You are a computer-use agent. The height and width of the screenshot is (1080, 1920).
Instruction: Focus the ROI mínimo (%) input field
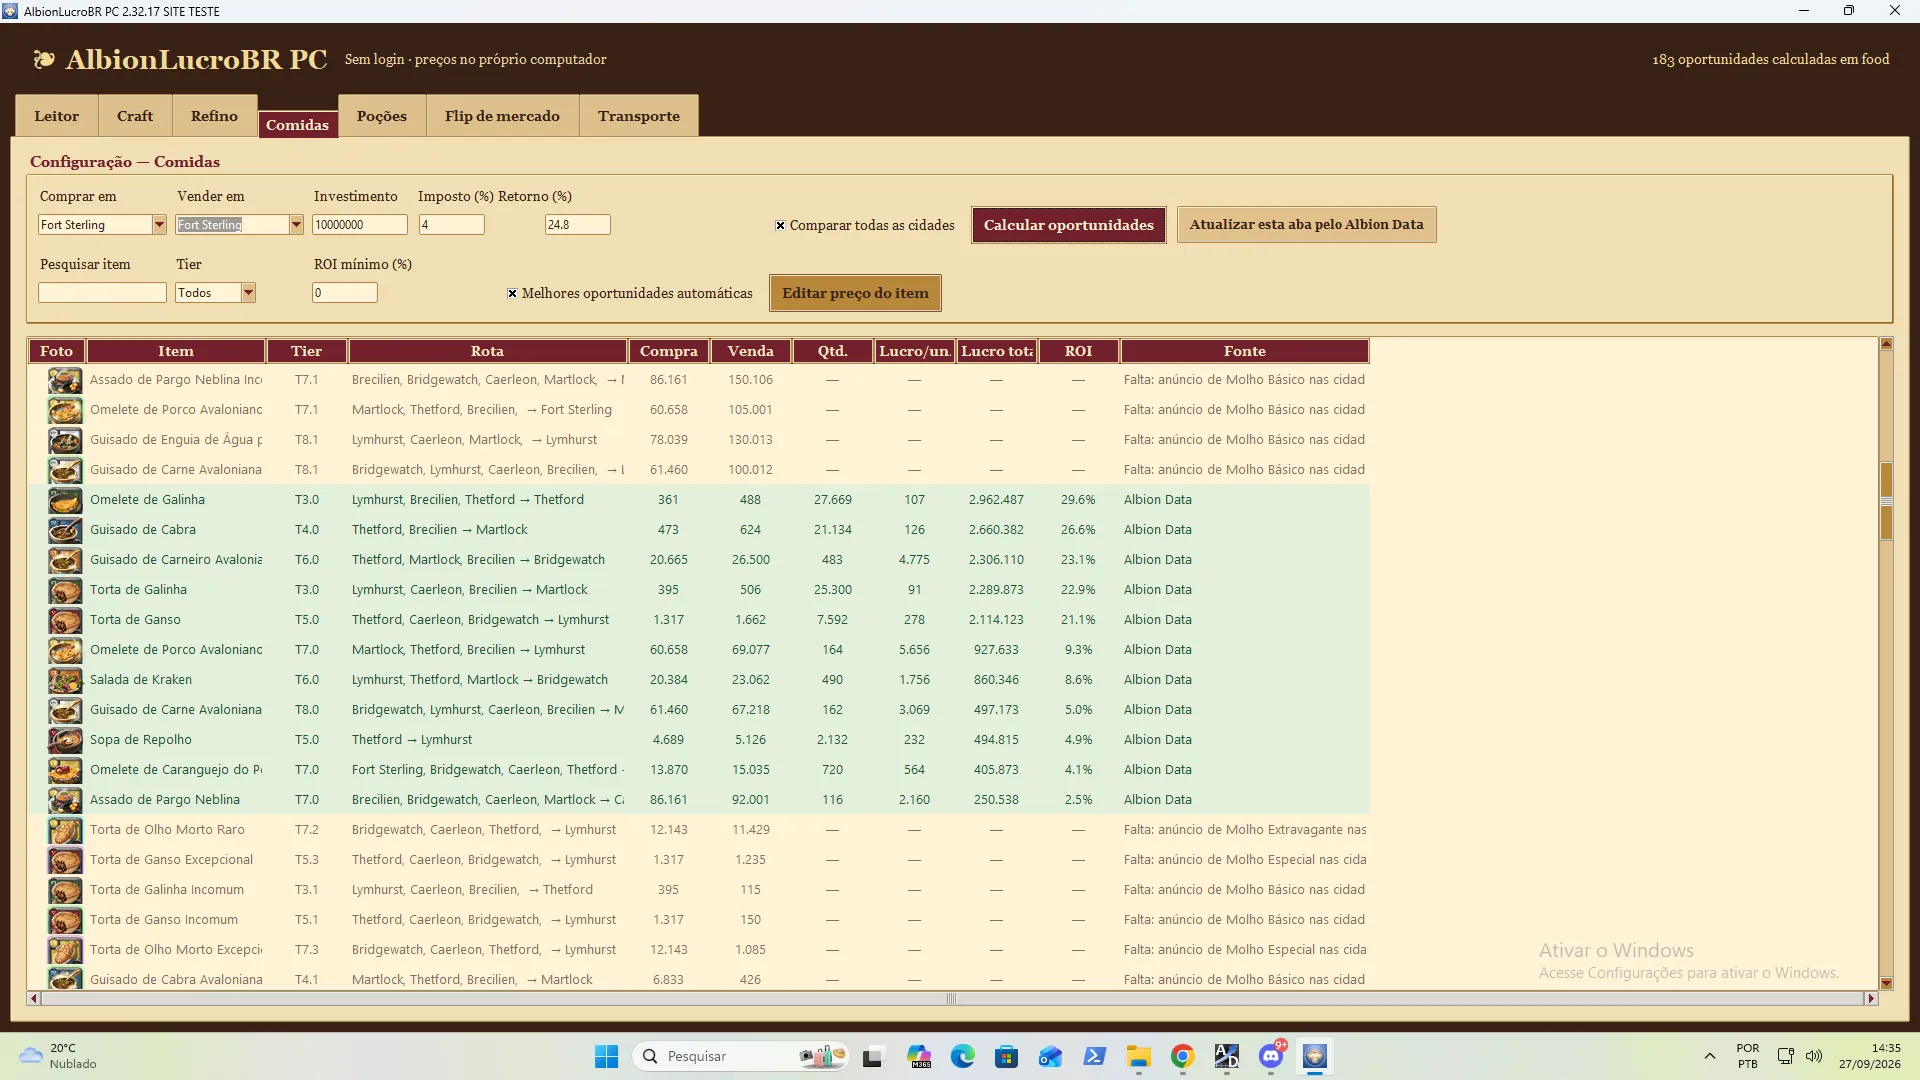(345, 293)
